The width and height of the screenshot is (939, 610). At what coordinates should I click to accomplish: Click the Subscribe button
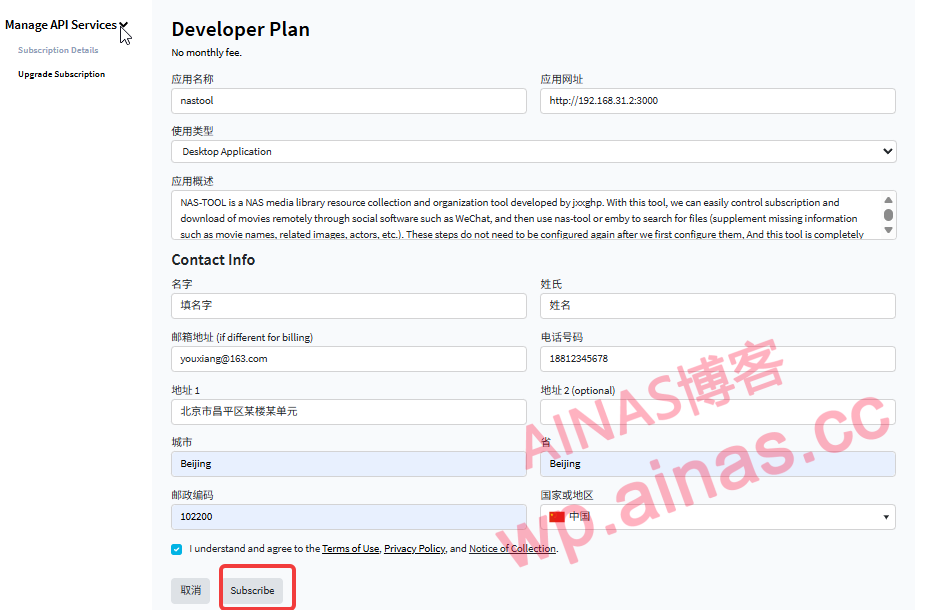[252, 590]
